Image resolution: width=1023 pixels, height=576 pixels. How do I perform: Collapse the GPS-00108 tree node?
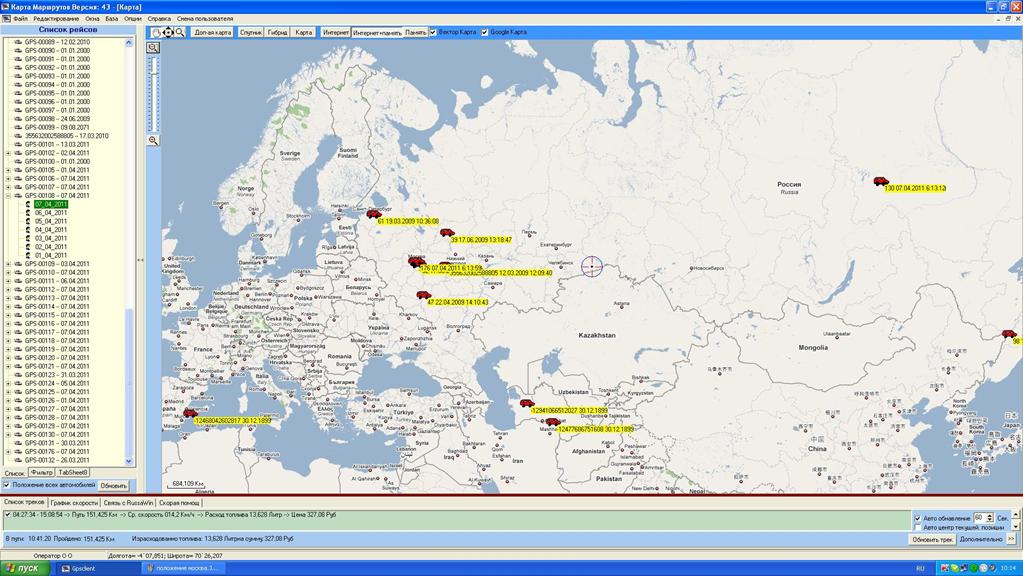coord(8,196)
